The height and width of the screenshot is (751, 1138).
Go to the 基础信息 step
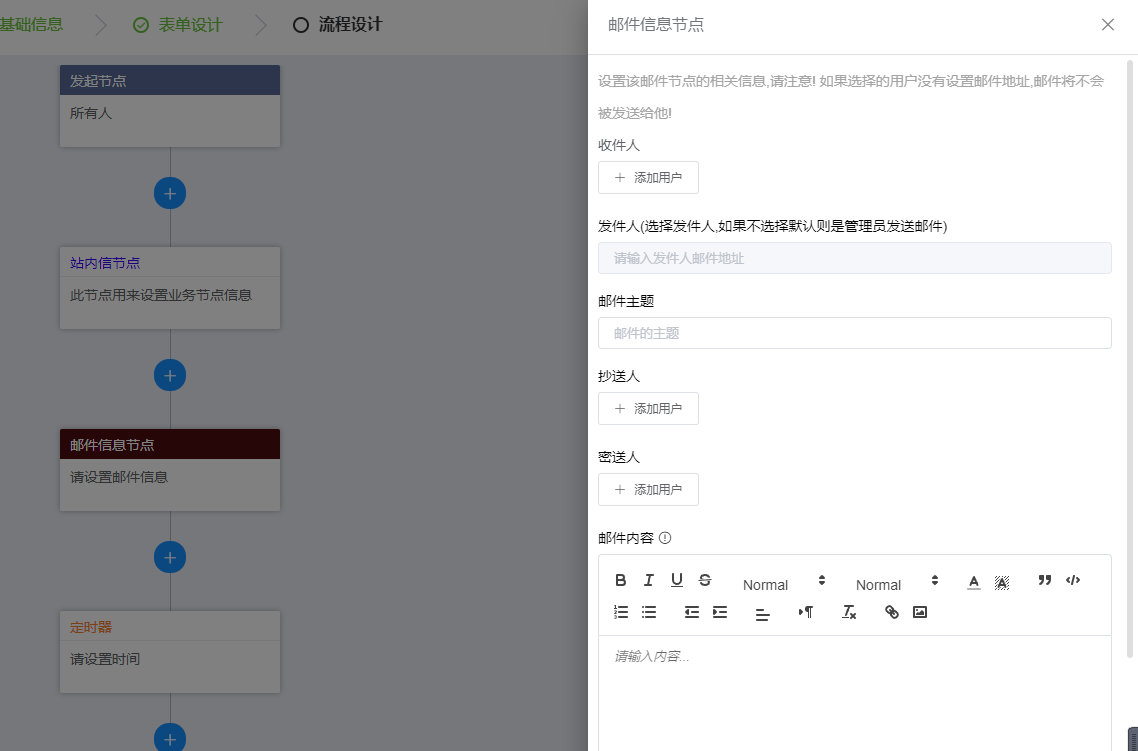pyautogui.click(x=31, y=25)
